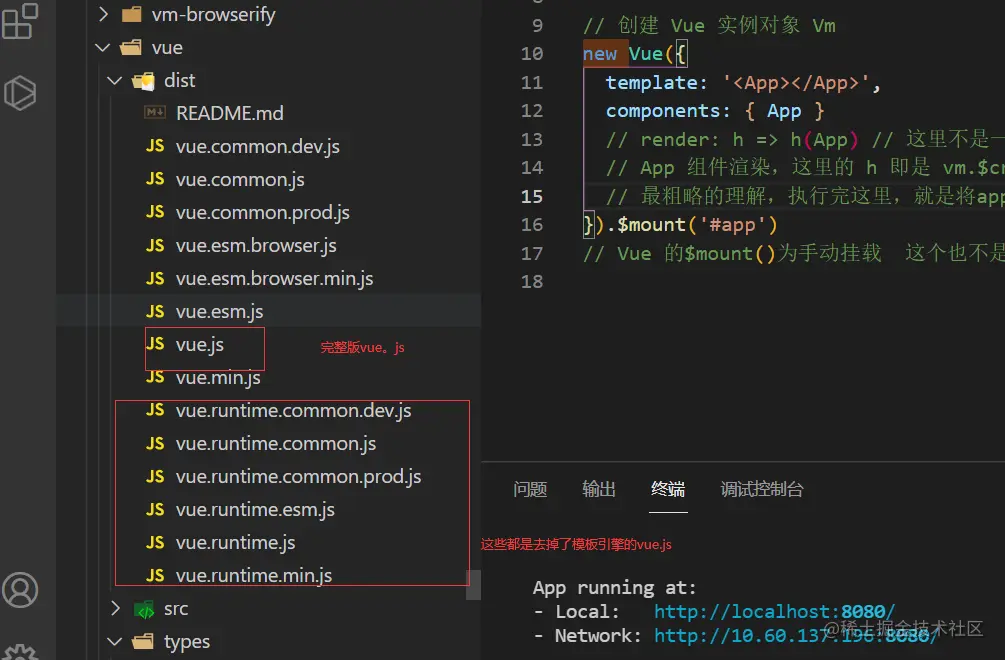Open the Manage gear icon

(20, 652)
